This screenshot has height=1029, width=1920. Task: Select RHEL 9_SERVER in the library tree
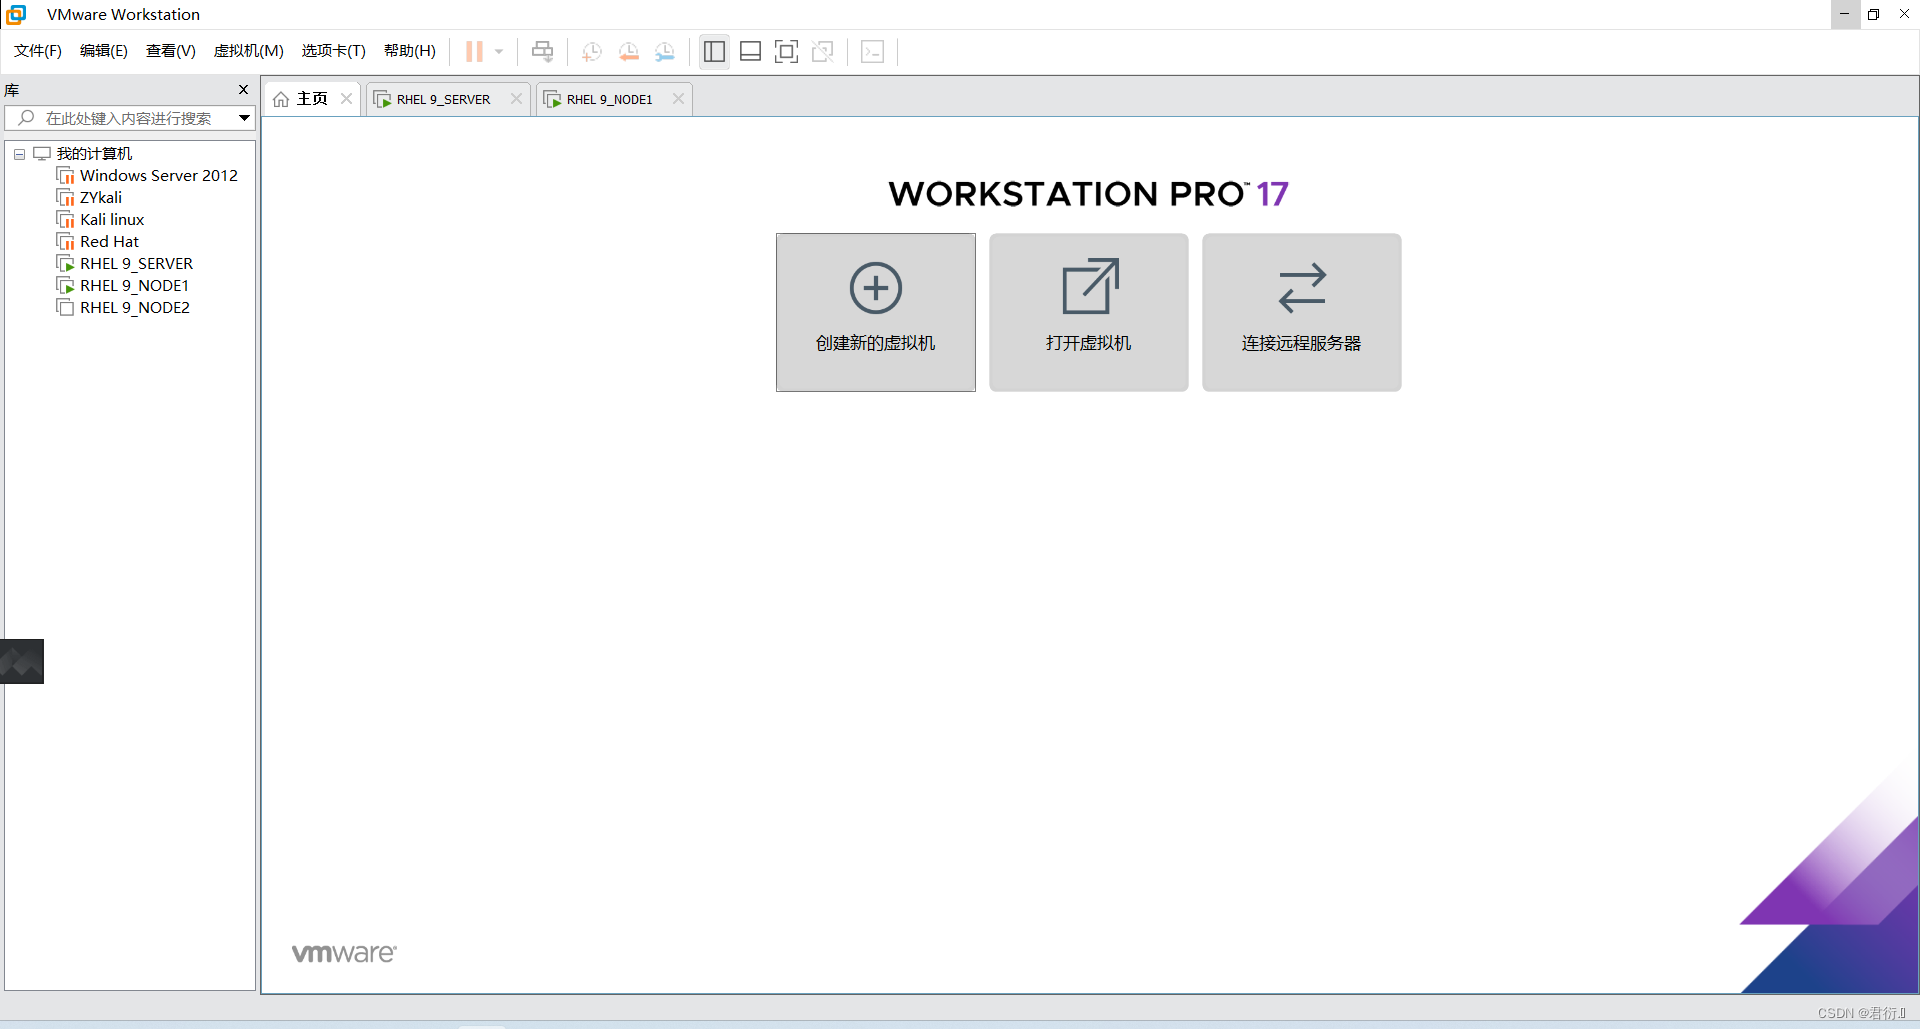(136, 264)
